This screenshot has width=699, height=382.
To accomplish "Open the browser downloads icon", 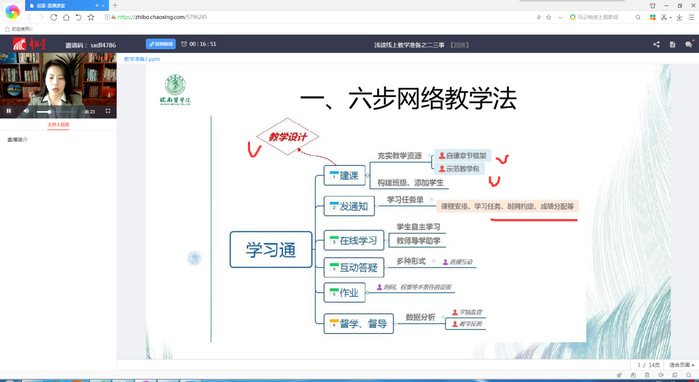I will [679, 17].
